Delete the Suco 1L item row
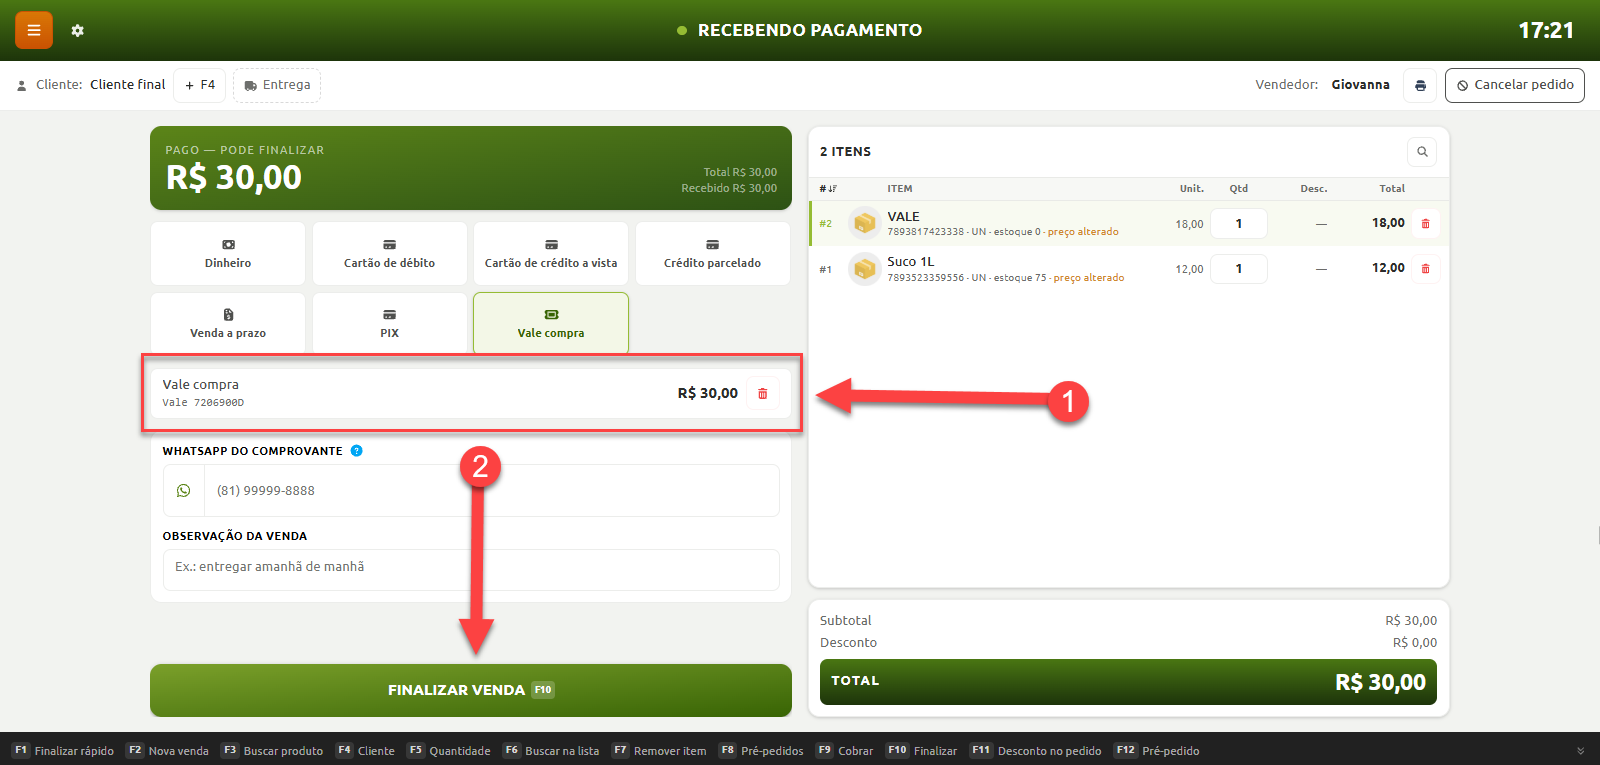 pos(1426,268)
